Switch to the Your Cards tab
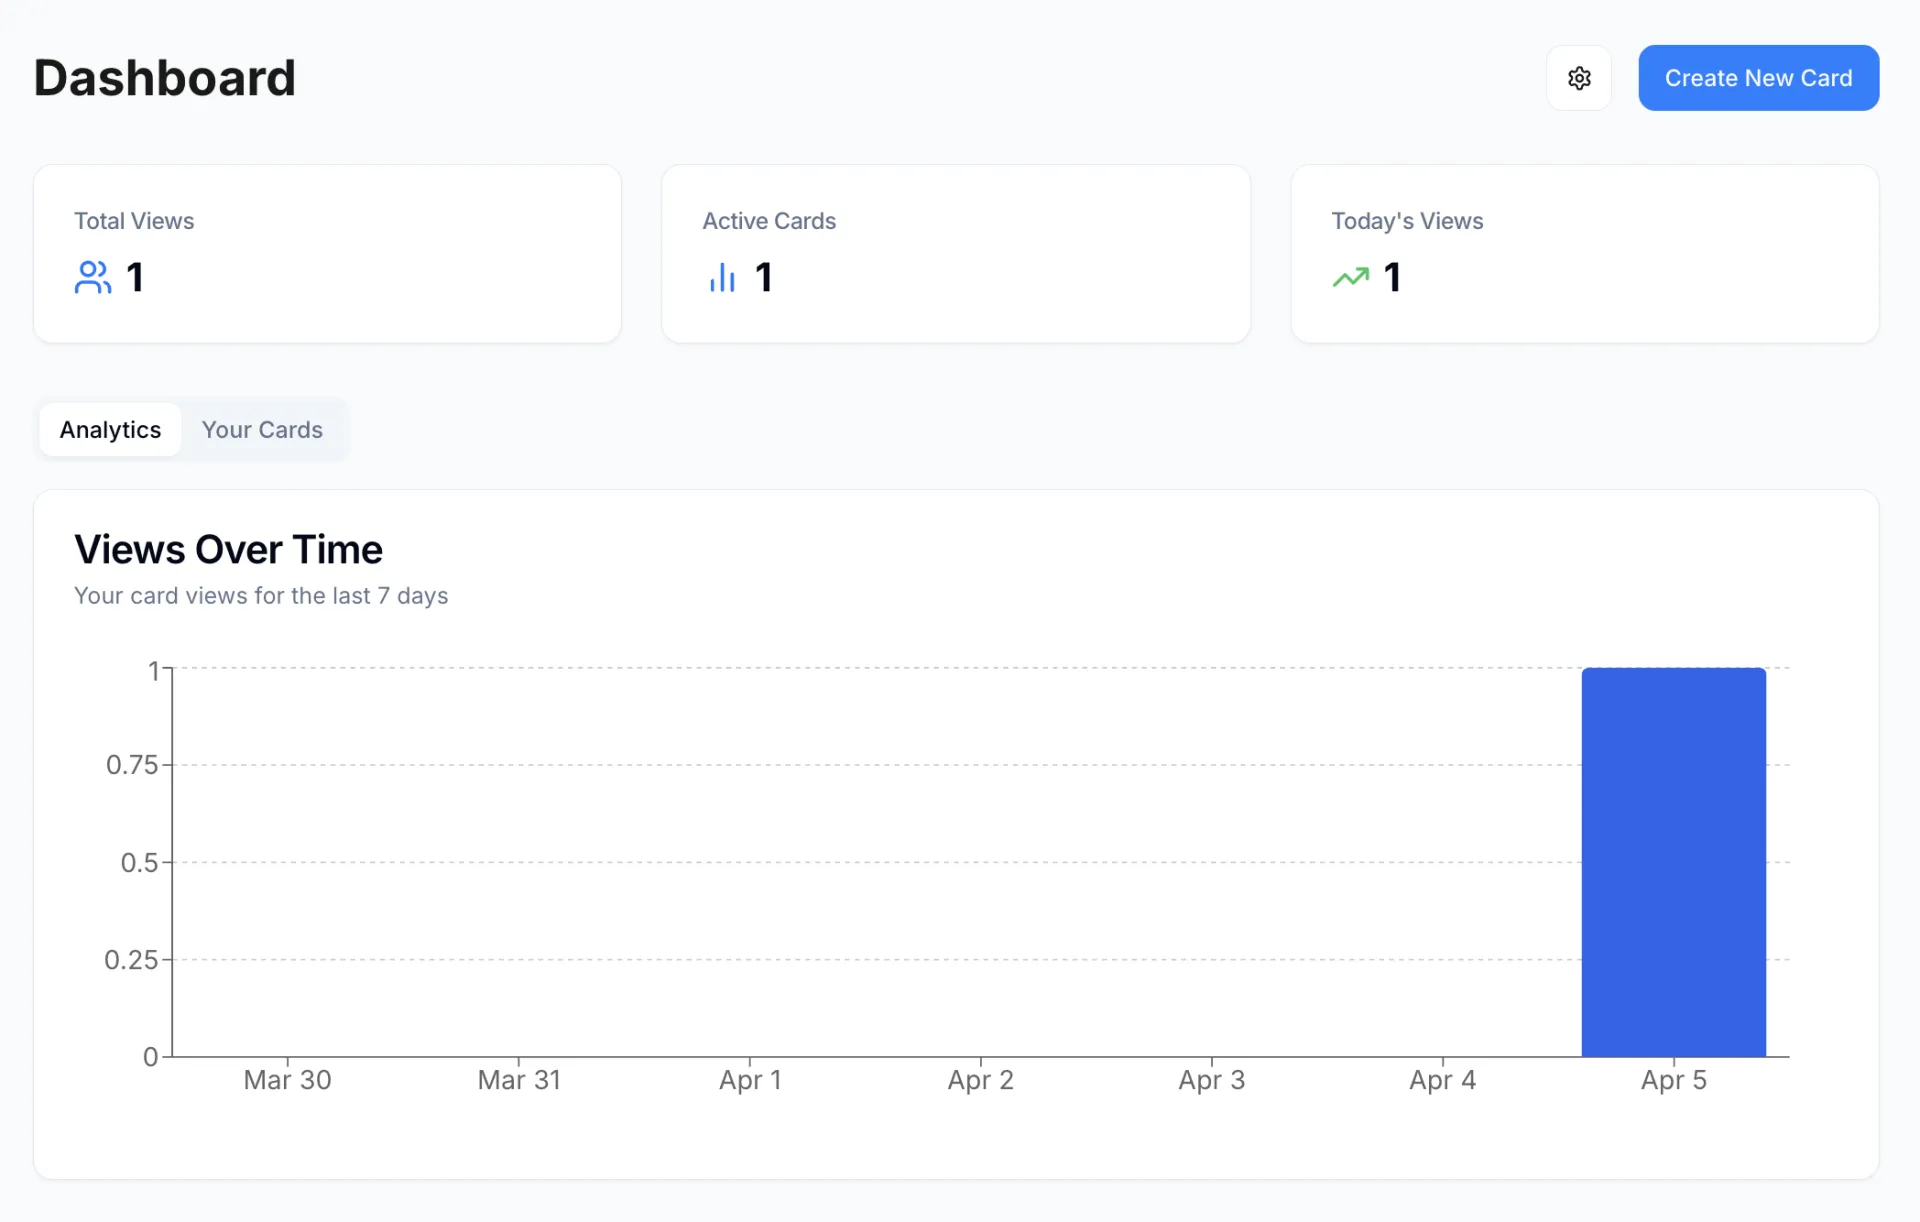1920x1222 pixels. 262,430
